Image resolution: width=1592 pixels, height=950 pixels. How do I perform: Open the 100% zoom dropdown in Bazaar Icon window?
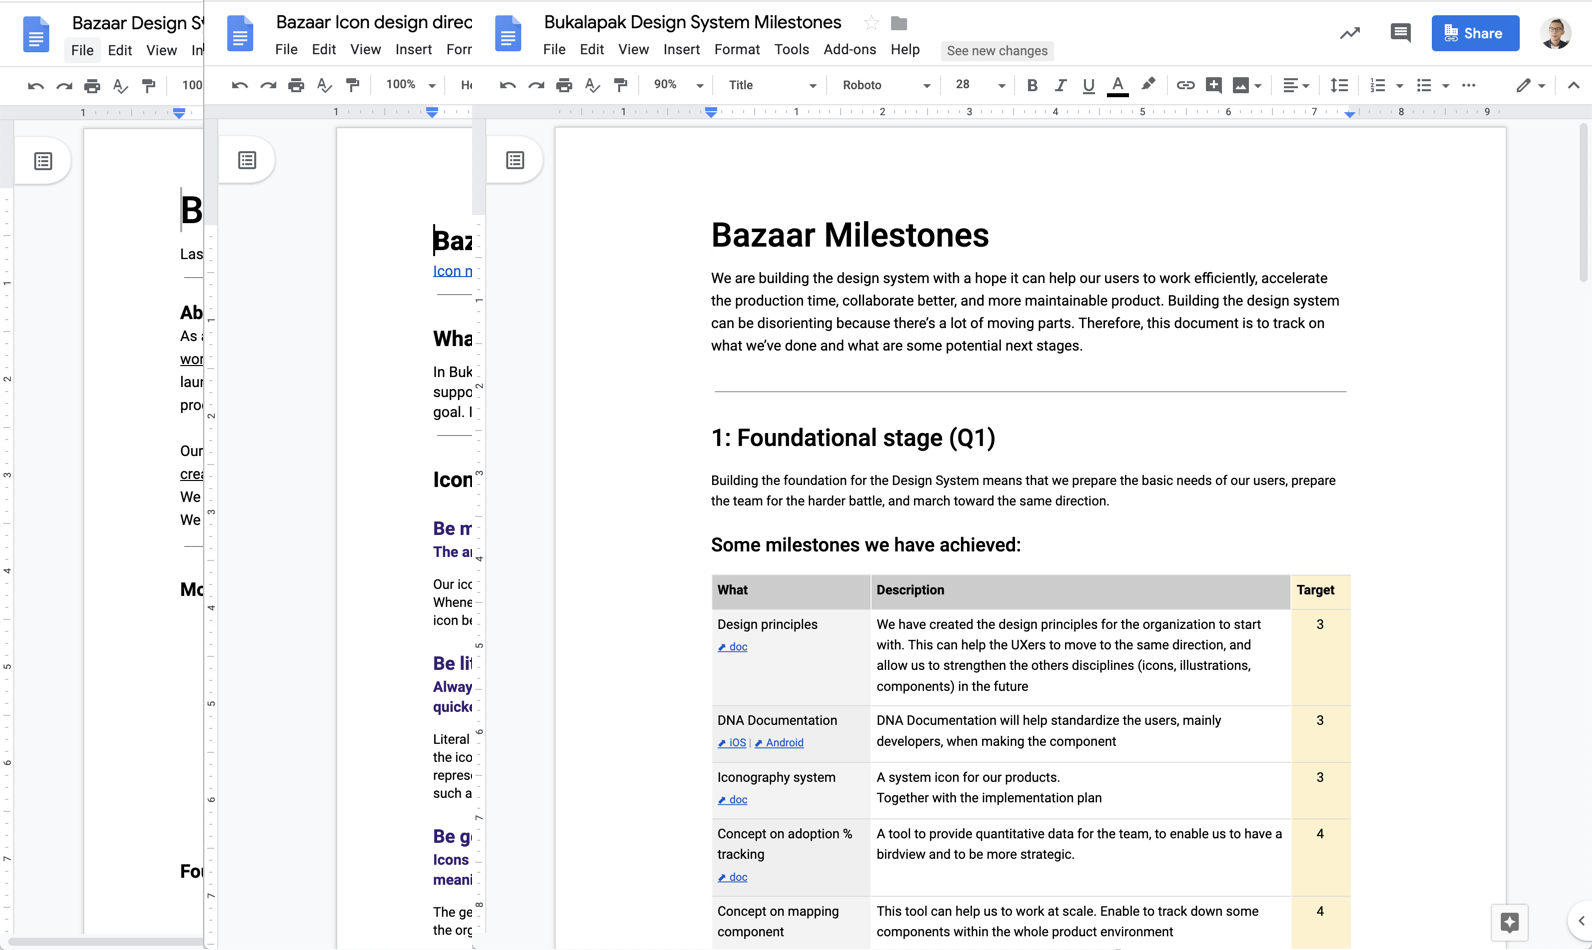411,85
